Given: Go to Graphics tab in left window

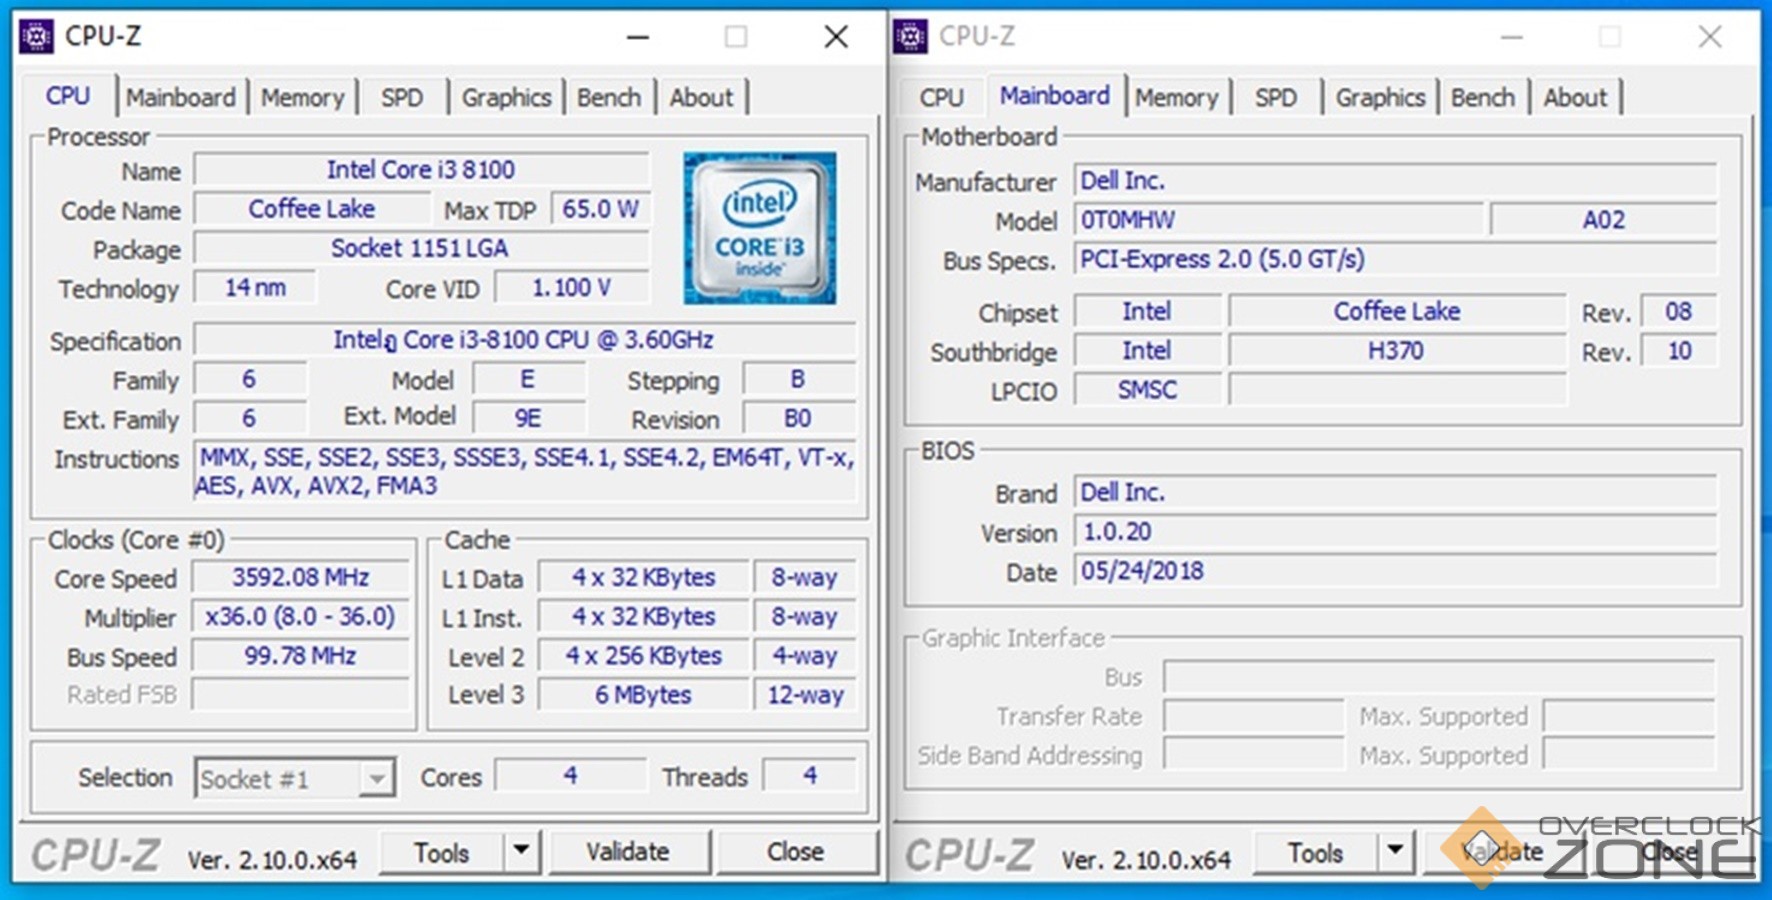Looking at the screenshot, I should (506, 98).
